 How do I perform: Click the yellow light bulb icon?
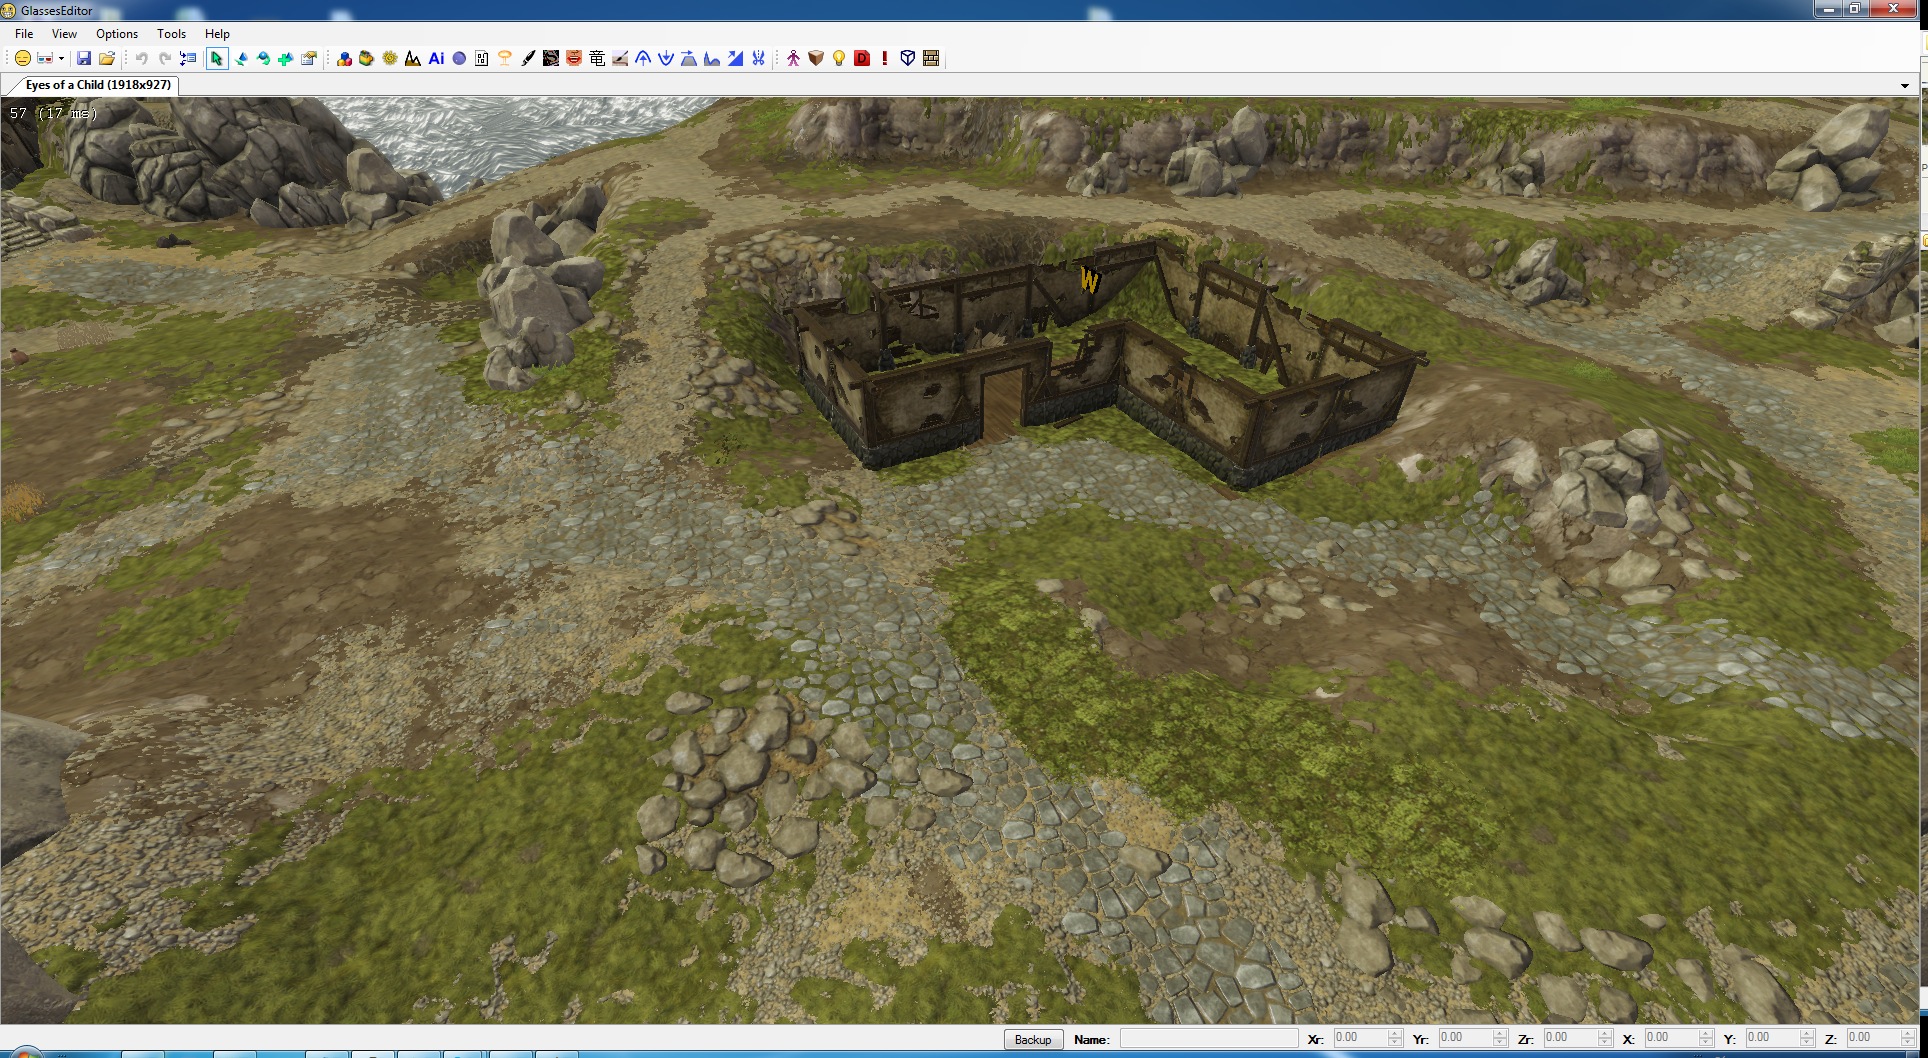pyautogui.click(x=839, y=59)
